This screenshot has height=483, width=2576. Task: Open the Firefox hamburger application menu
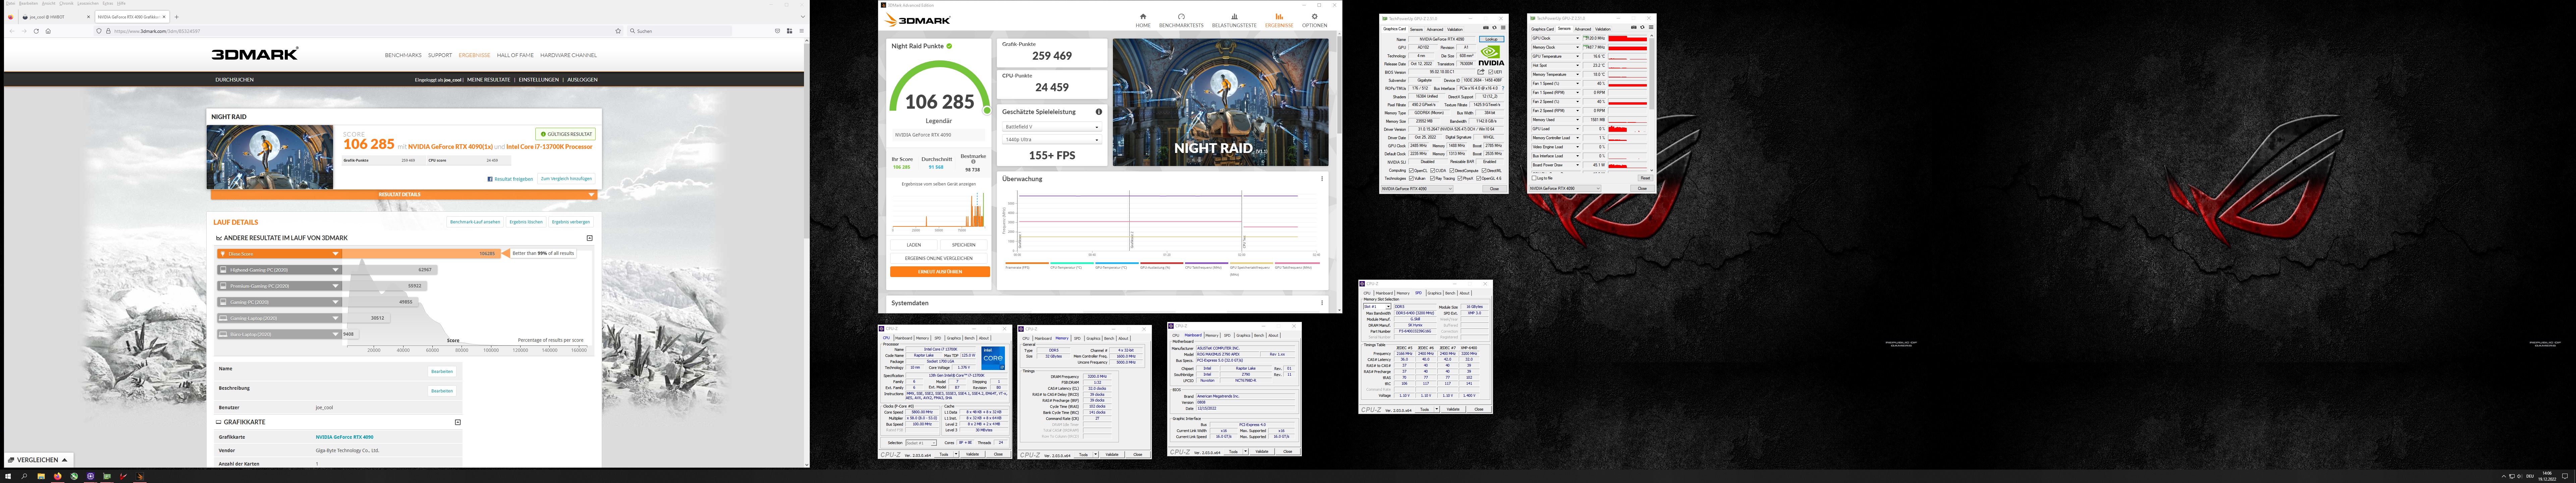802,31
